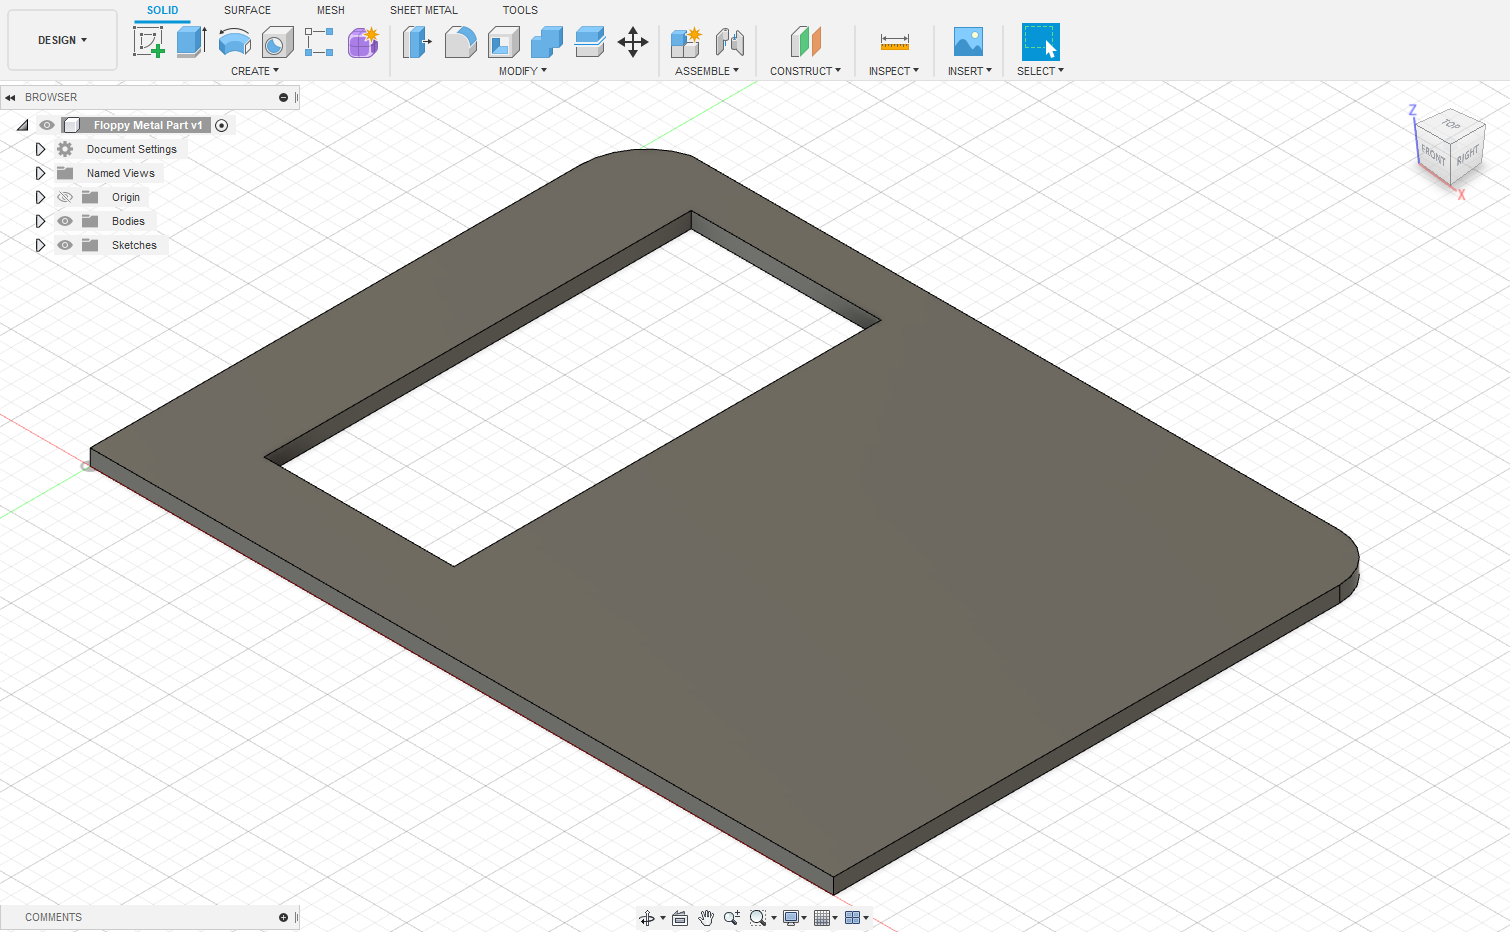Open the ASSEMBLE dropdown menu

coord(707,71)
